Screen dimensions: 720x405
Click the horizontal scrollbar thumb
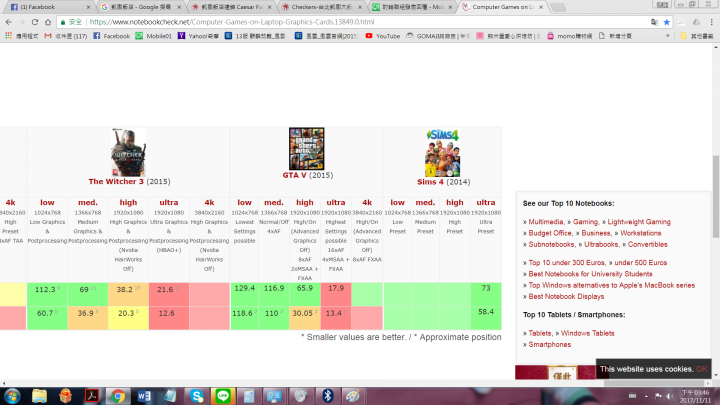pyautogui.click(x=654, y=383)
